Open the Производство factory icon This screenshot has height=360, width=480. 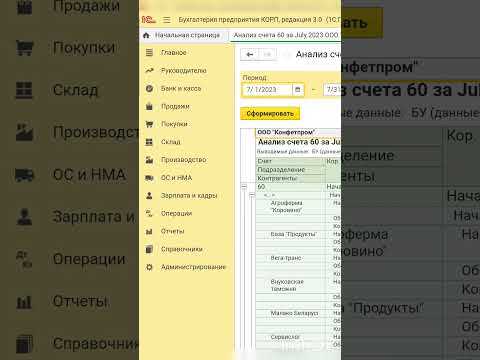pos(149,160)
